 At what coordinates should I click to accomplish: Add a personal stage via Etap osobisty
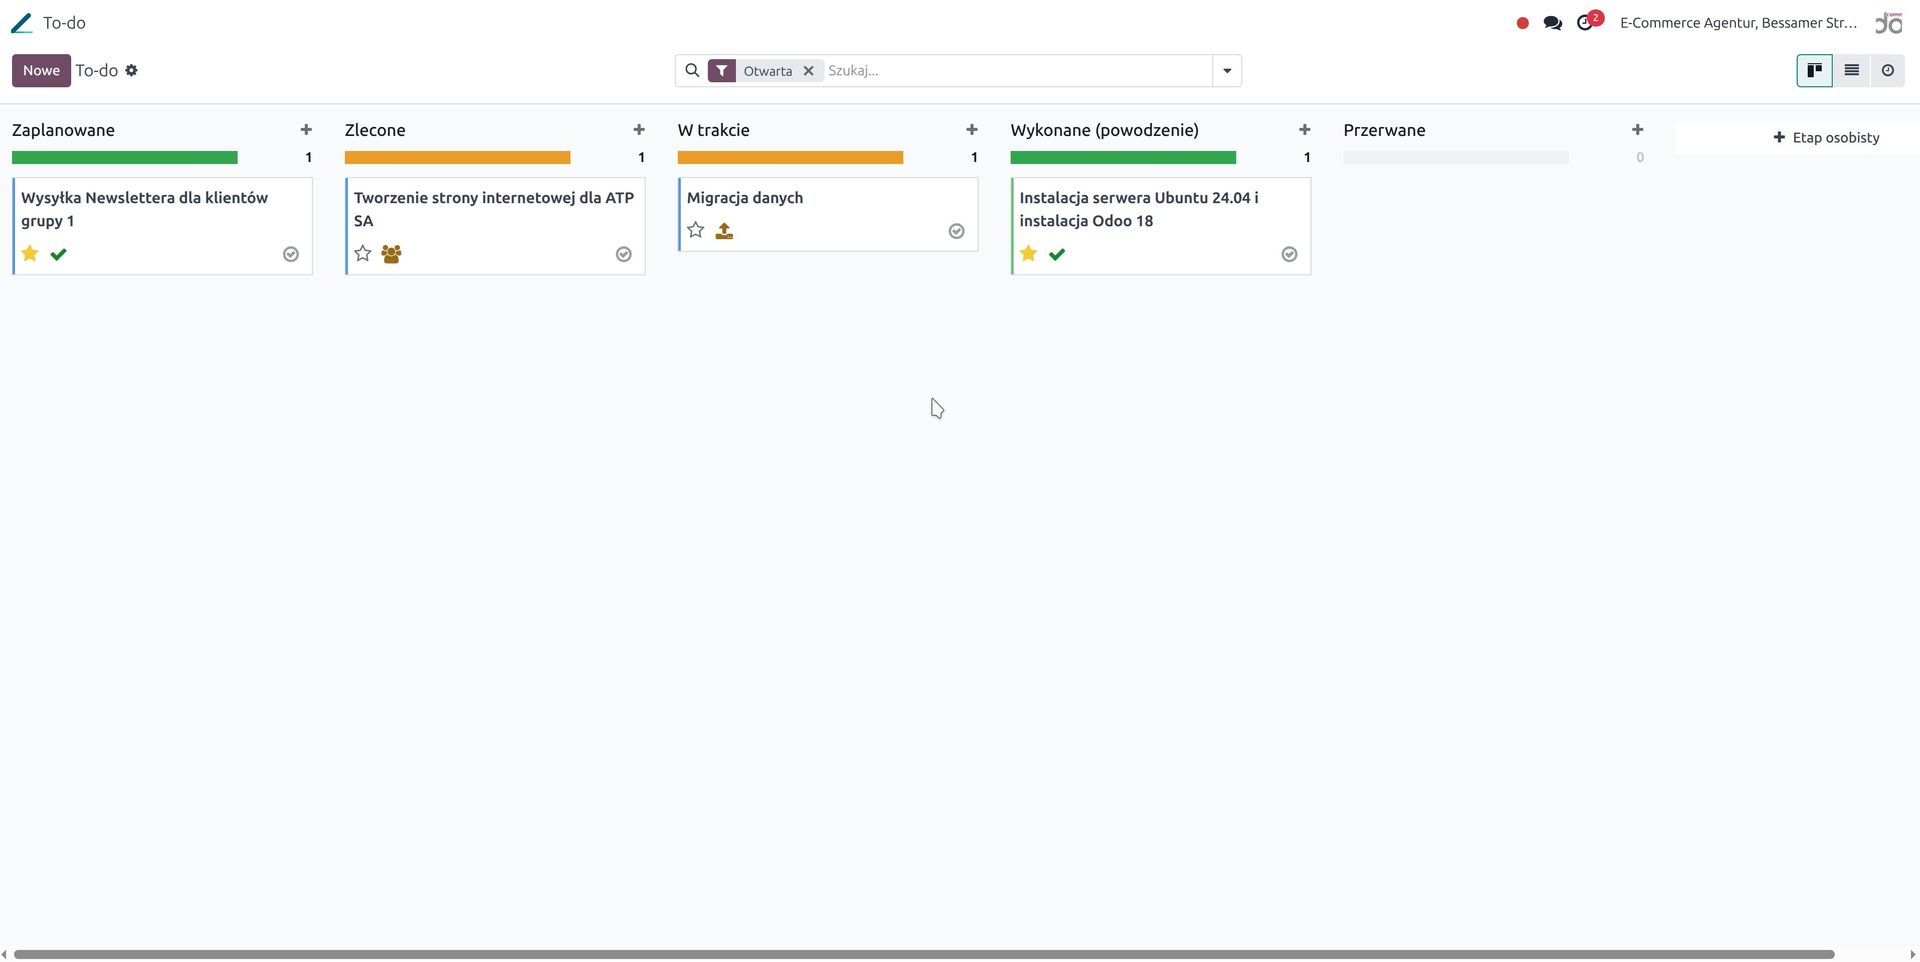(1826, 137)
